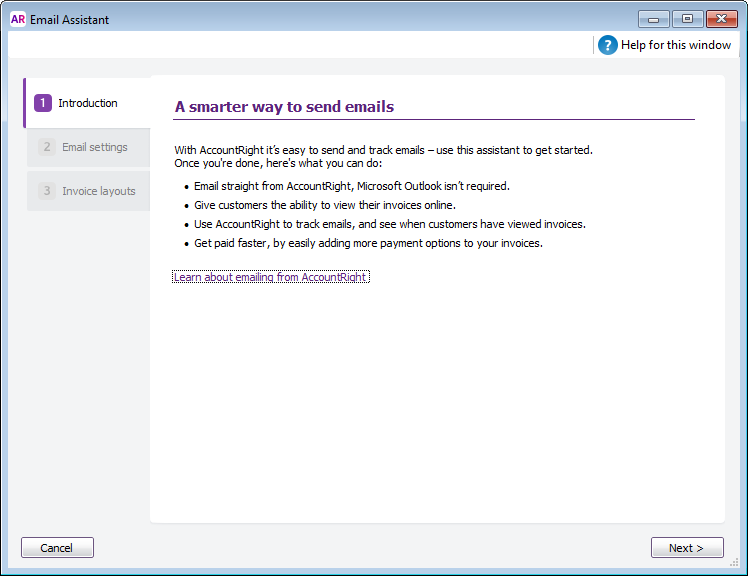Image resolution: width=748 pixels, height=576 pixels.
Task: Click the resize grip in window corner
Action: tap(738, 567)
